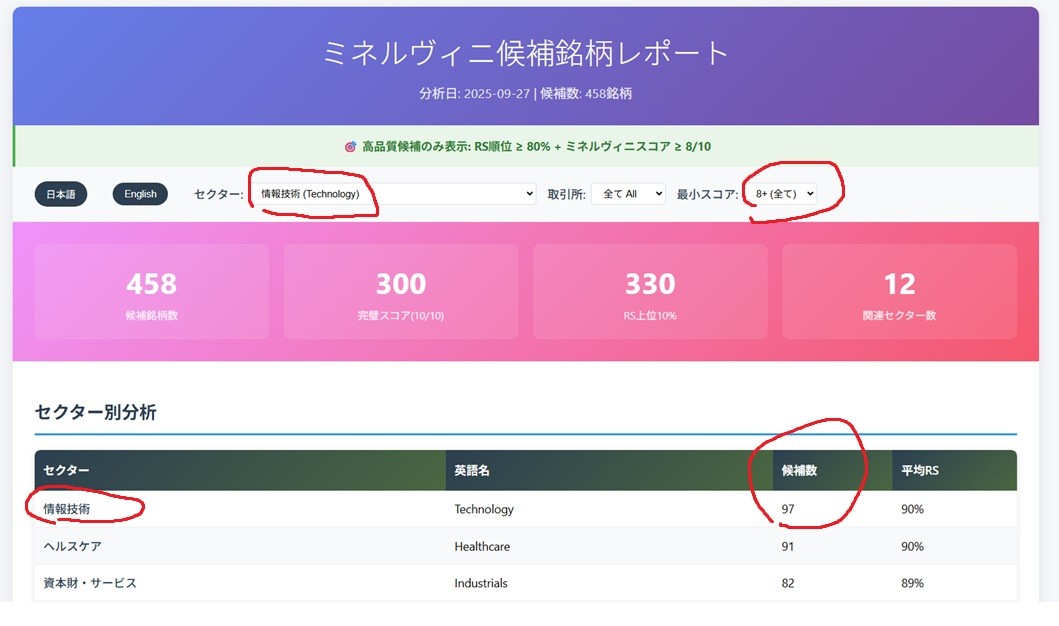This screenshot has width=1059, height=626.
Task: Switch language to English
Action: pyautogui.click(x=140, y=194)
